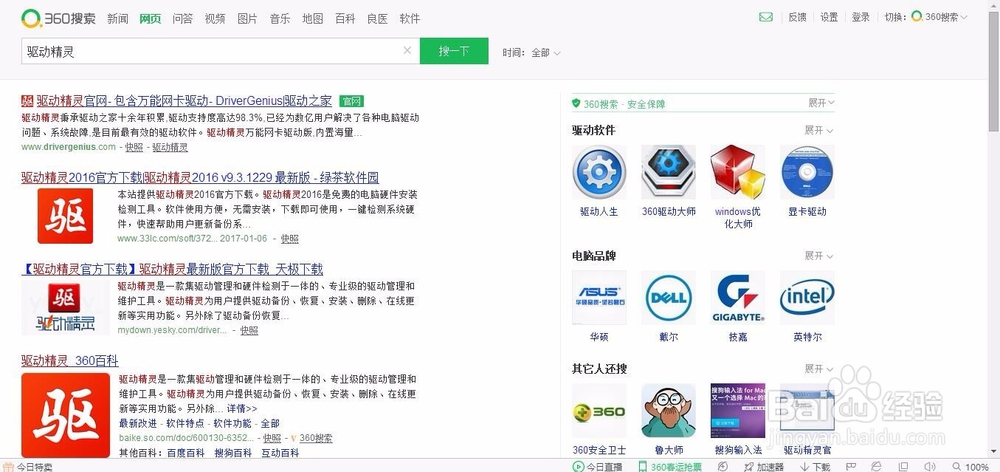The image size is (1000, 472).
Task: Switch to the 软件 tab
Action: coord(410,18)
